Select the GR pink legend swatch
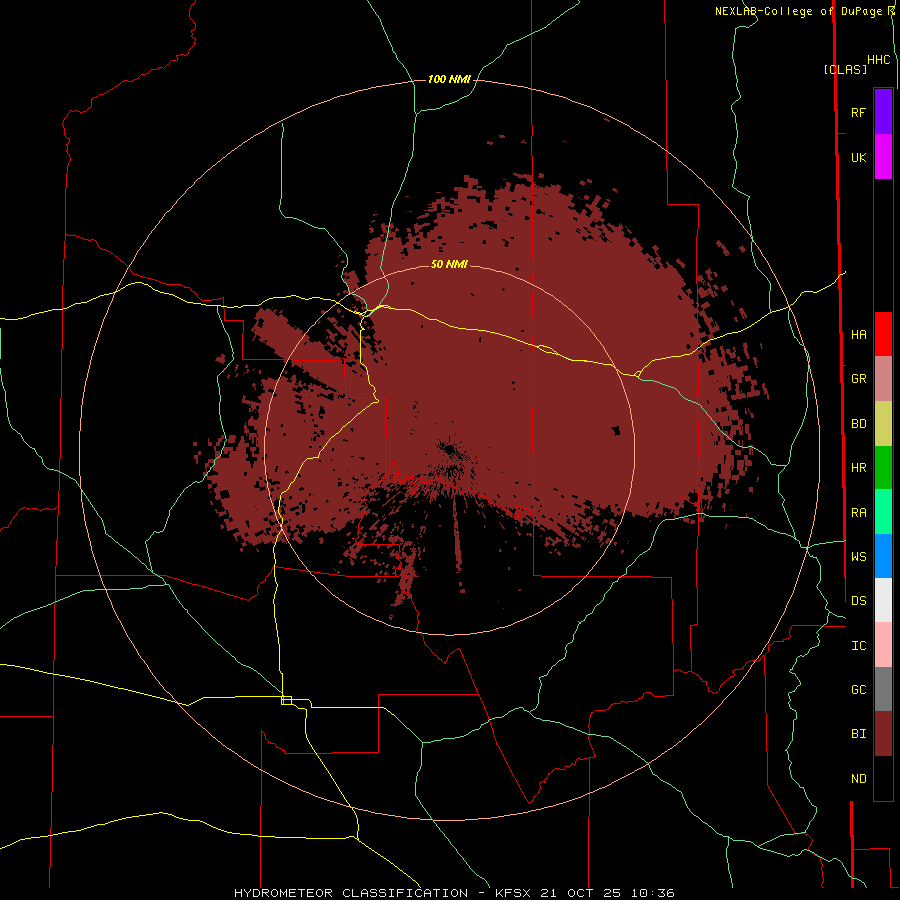900x900 pixels. point(883,379)
